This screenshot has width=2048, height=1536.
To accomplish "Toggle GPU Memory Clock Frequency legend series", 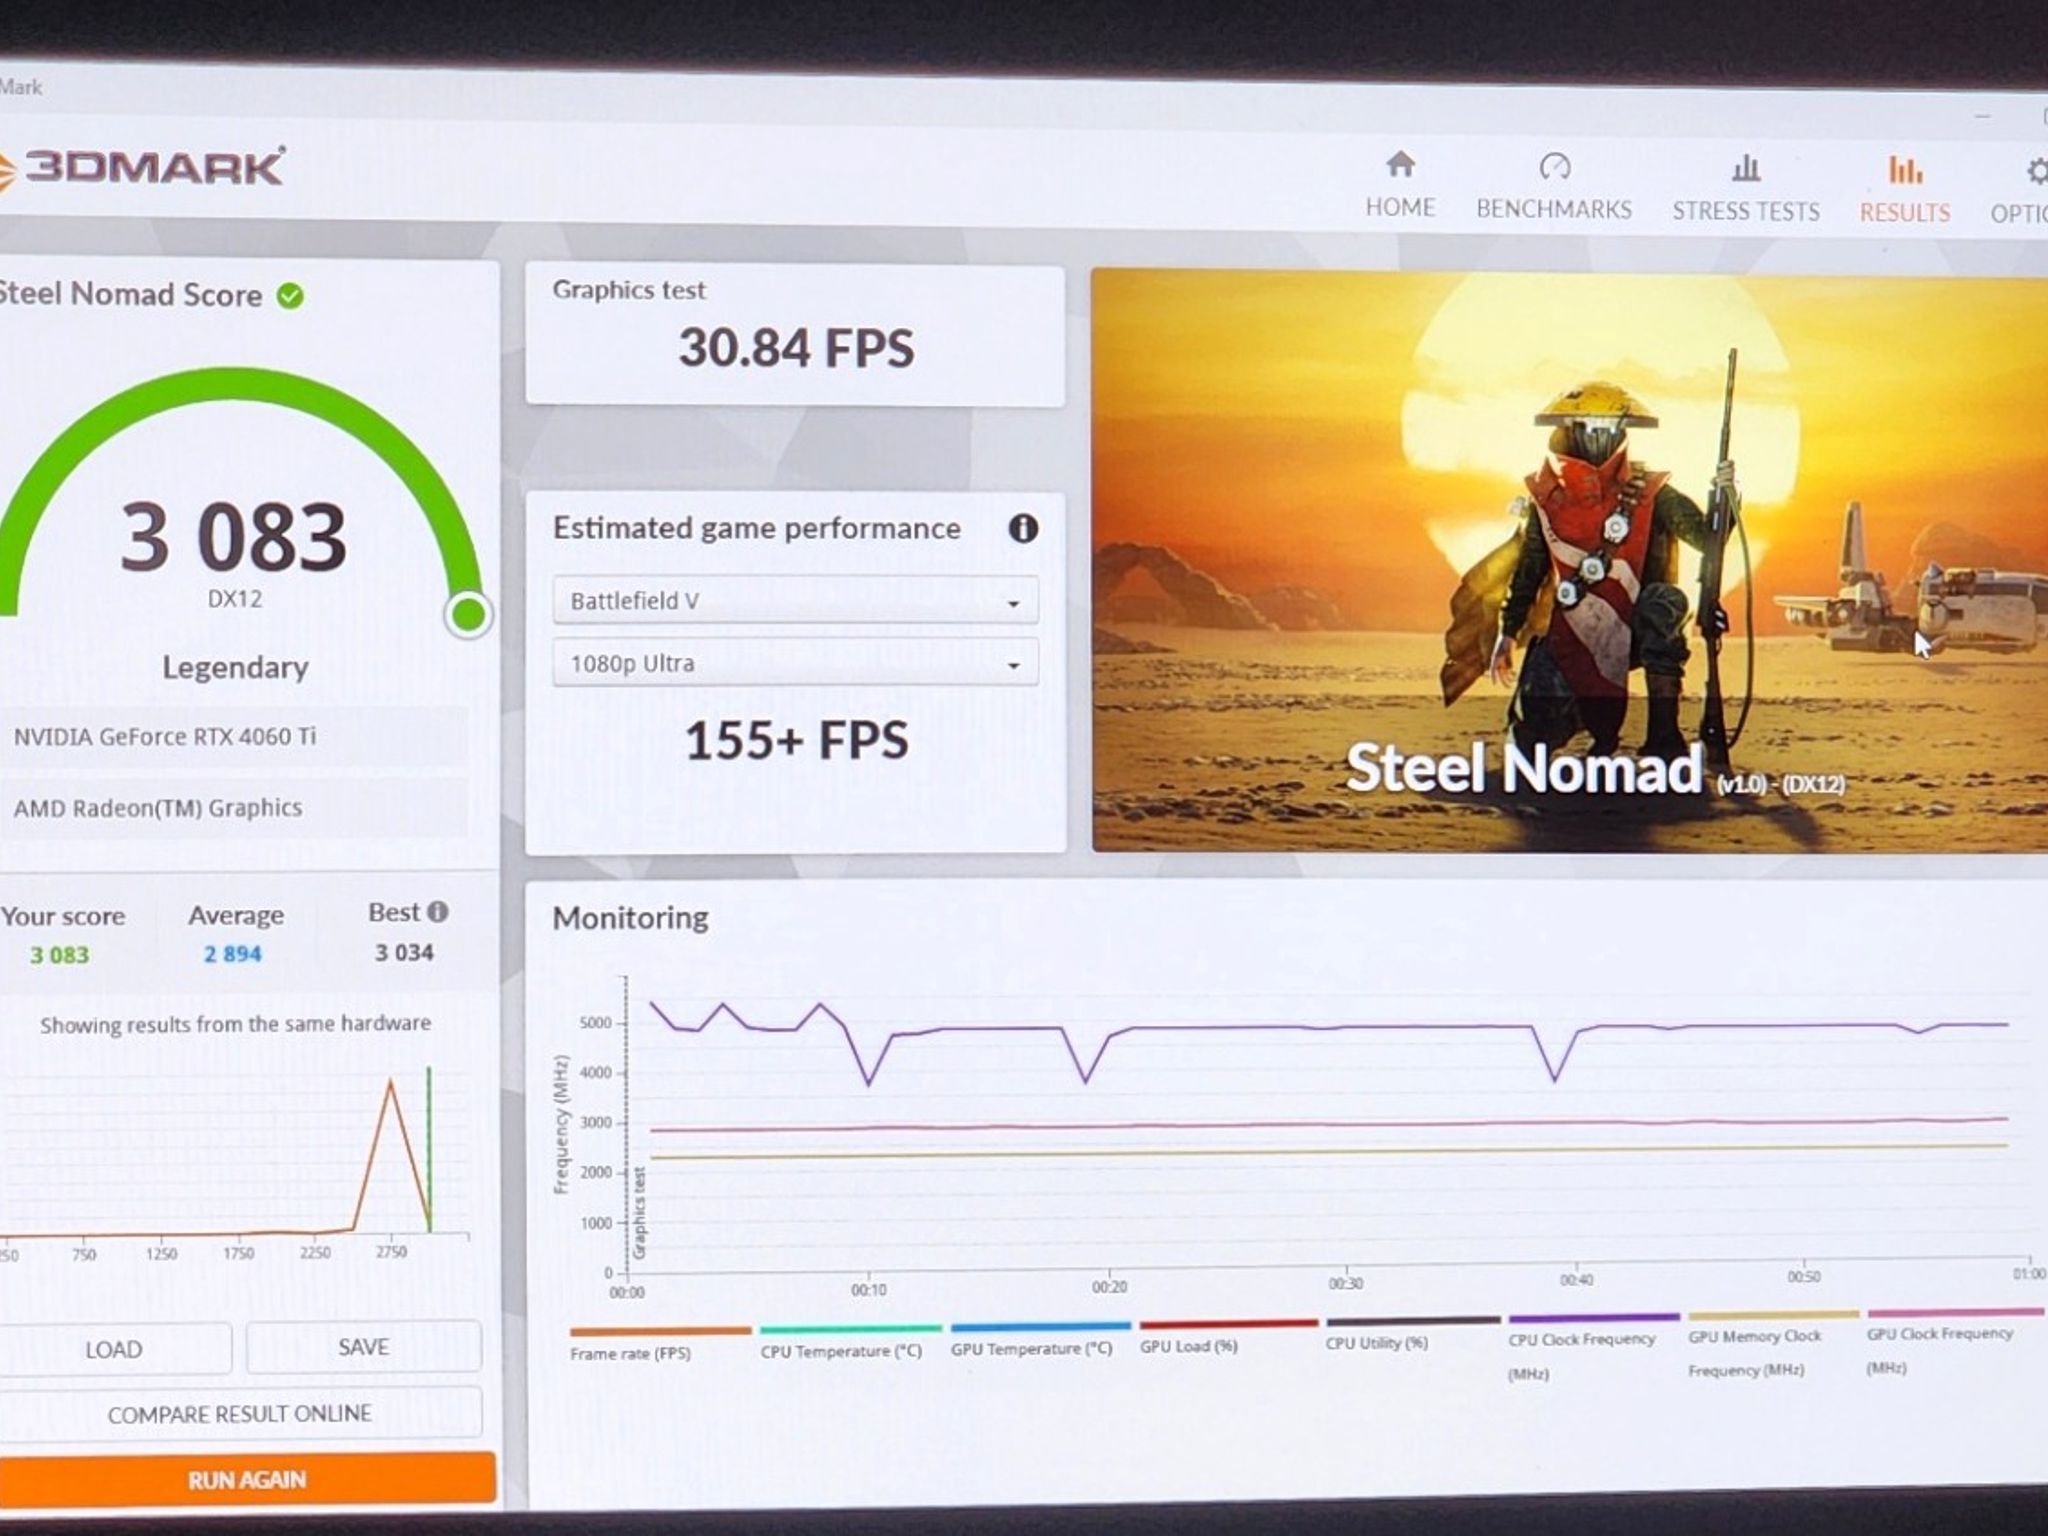I will tap(1773, 1344).
